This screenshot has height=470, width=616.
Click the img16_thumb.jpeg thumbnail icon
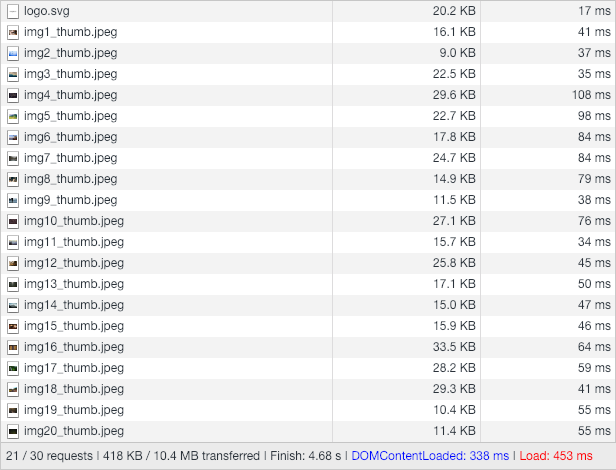coord(13,347)
